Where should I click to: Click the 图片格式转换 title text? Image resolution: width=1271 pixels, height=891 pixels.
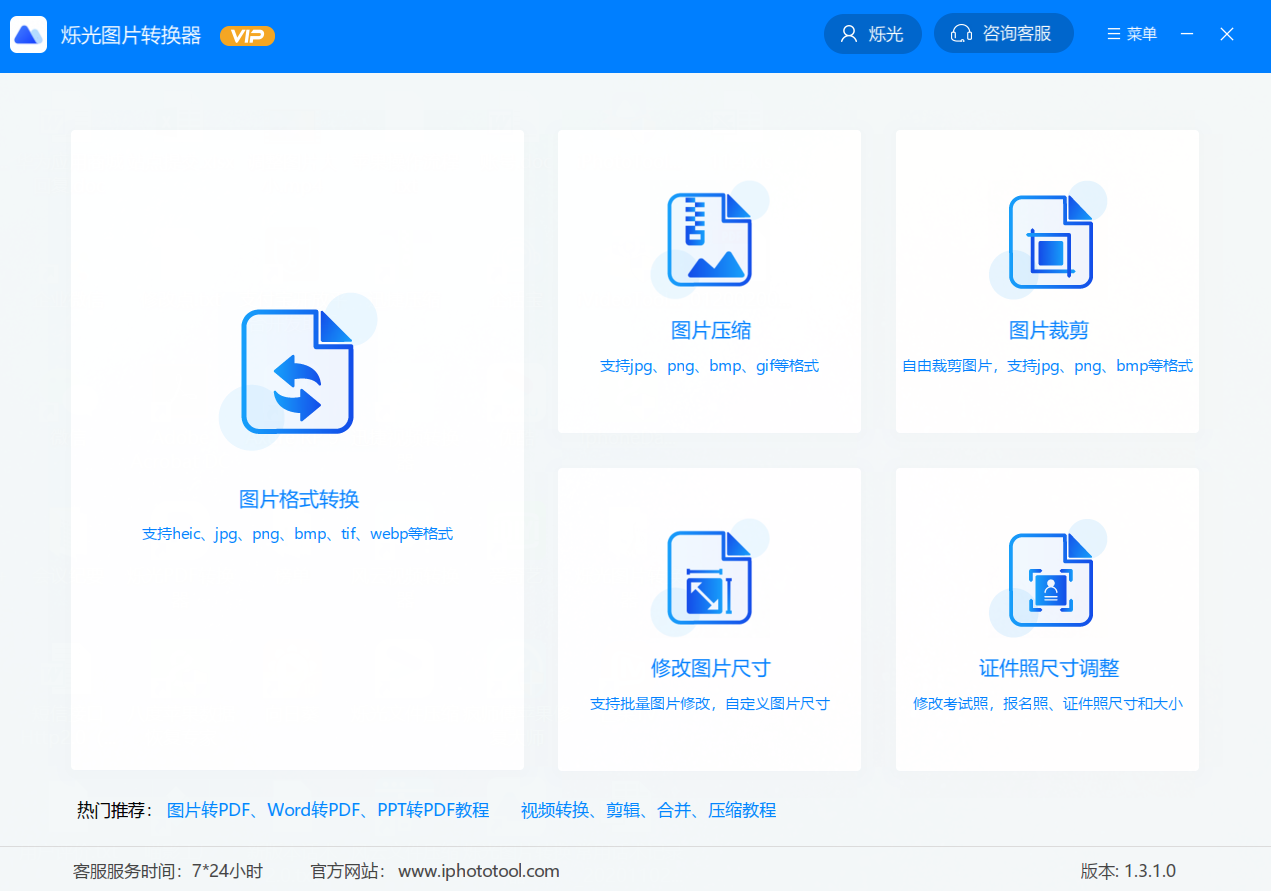pyautogui.click(x=298, y=500)
